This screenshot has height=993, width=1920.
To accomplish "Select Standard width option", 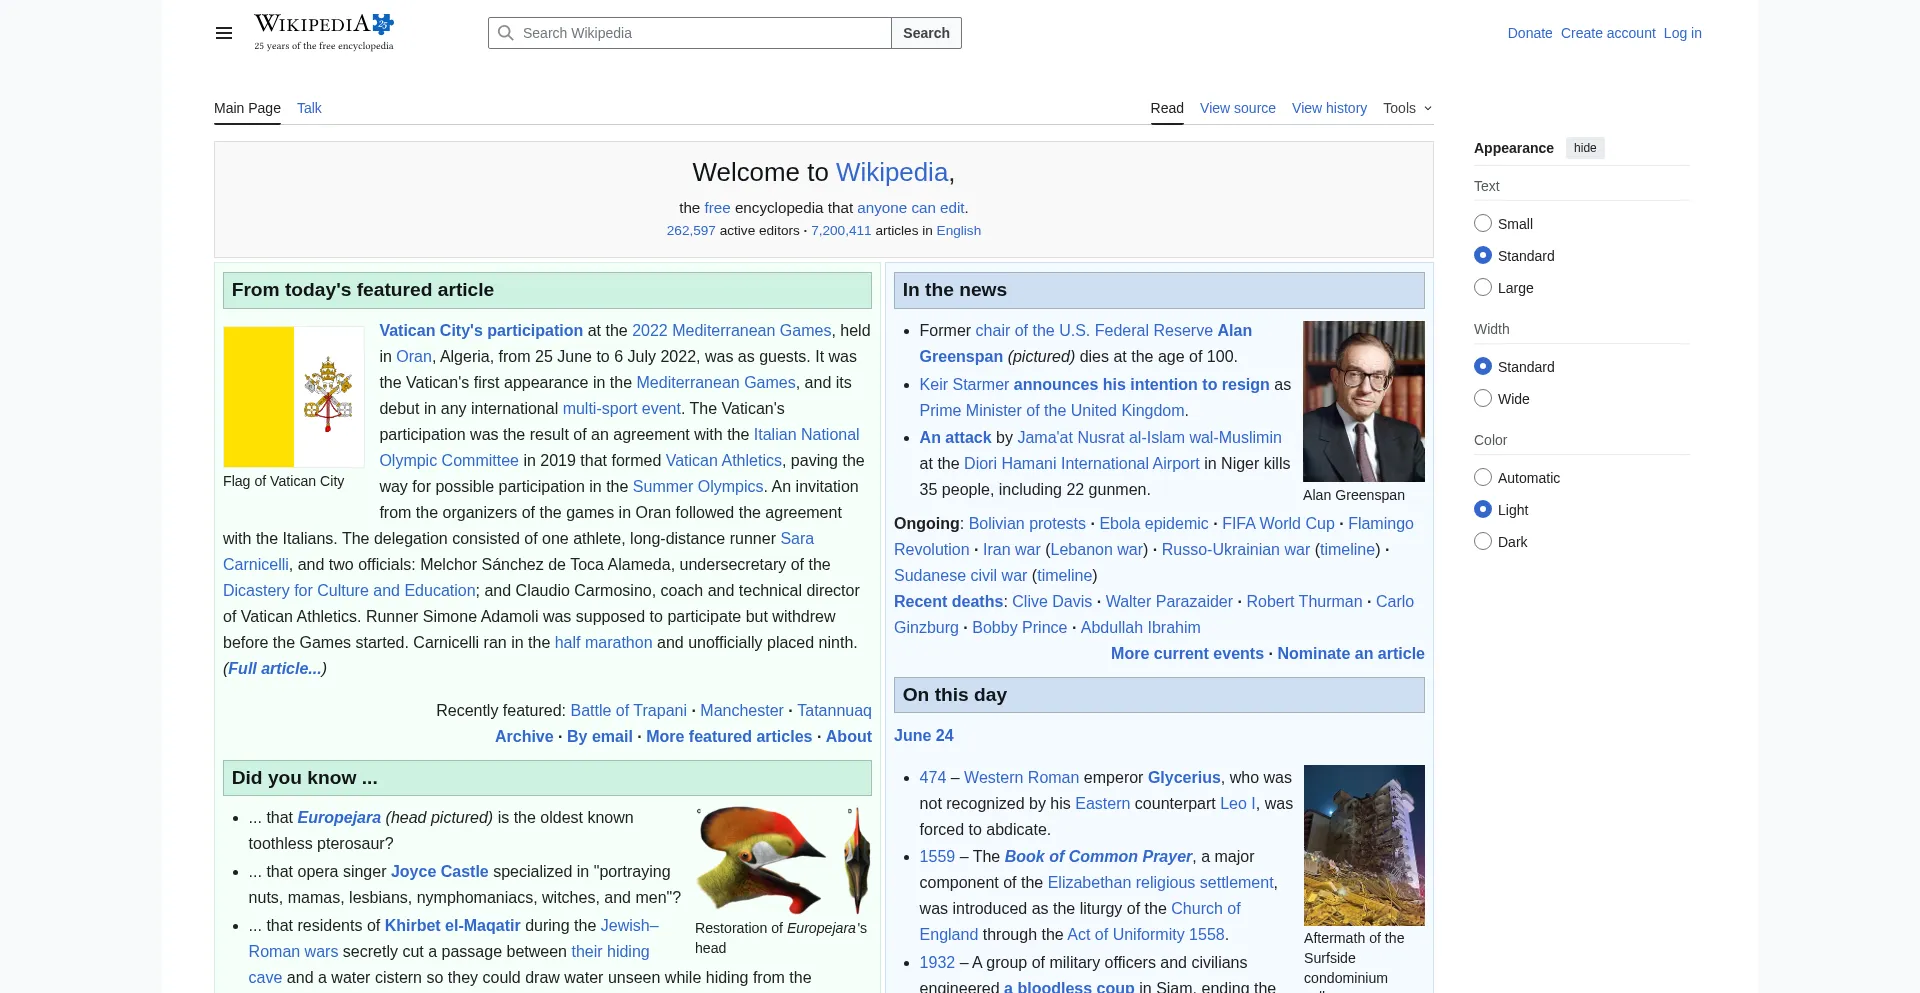I will click(1483, 367).
